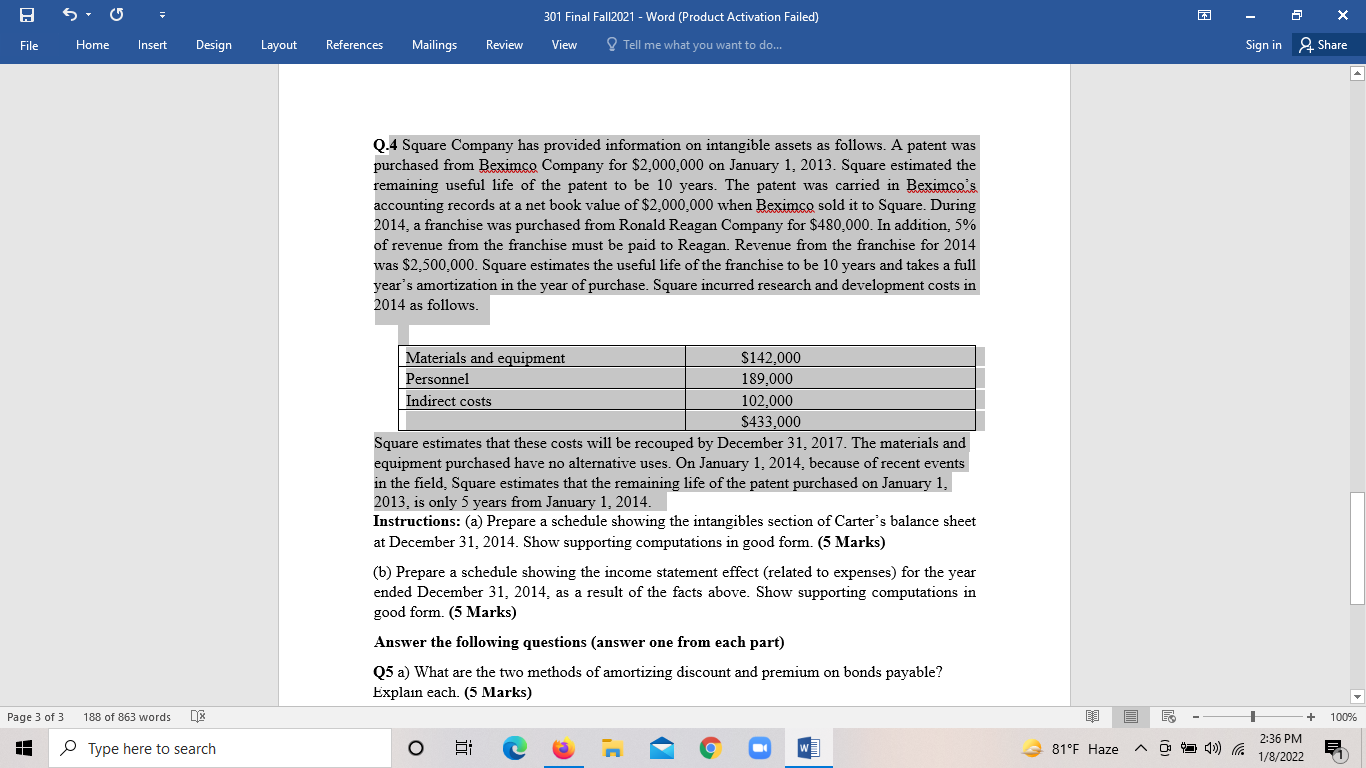Save the document via Quick Access Toolbar

[24, 13]
